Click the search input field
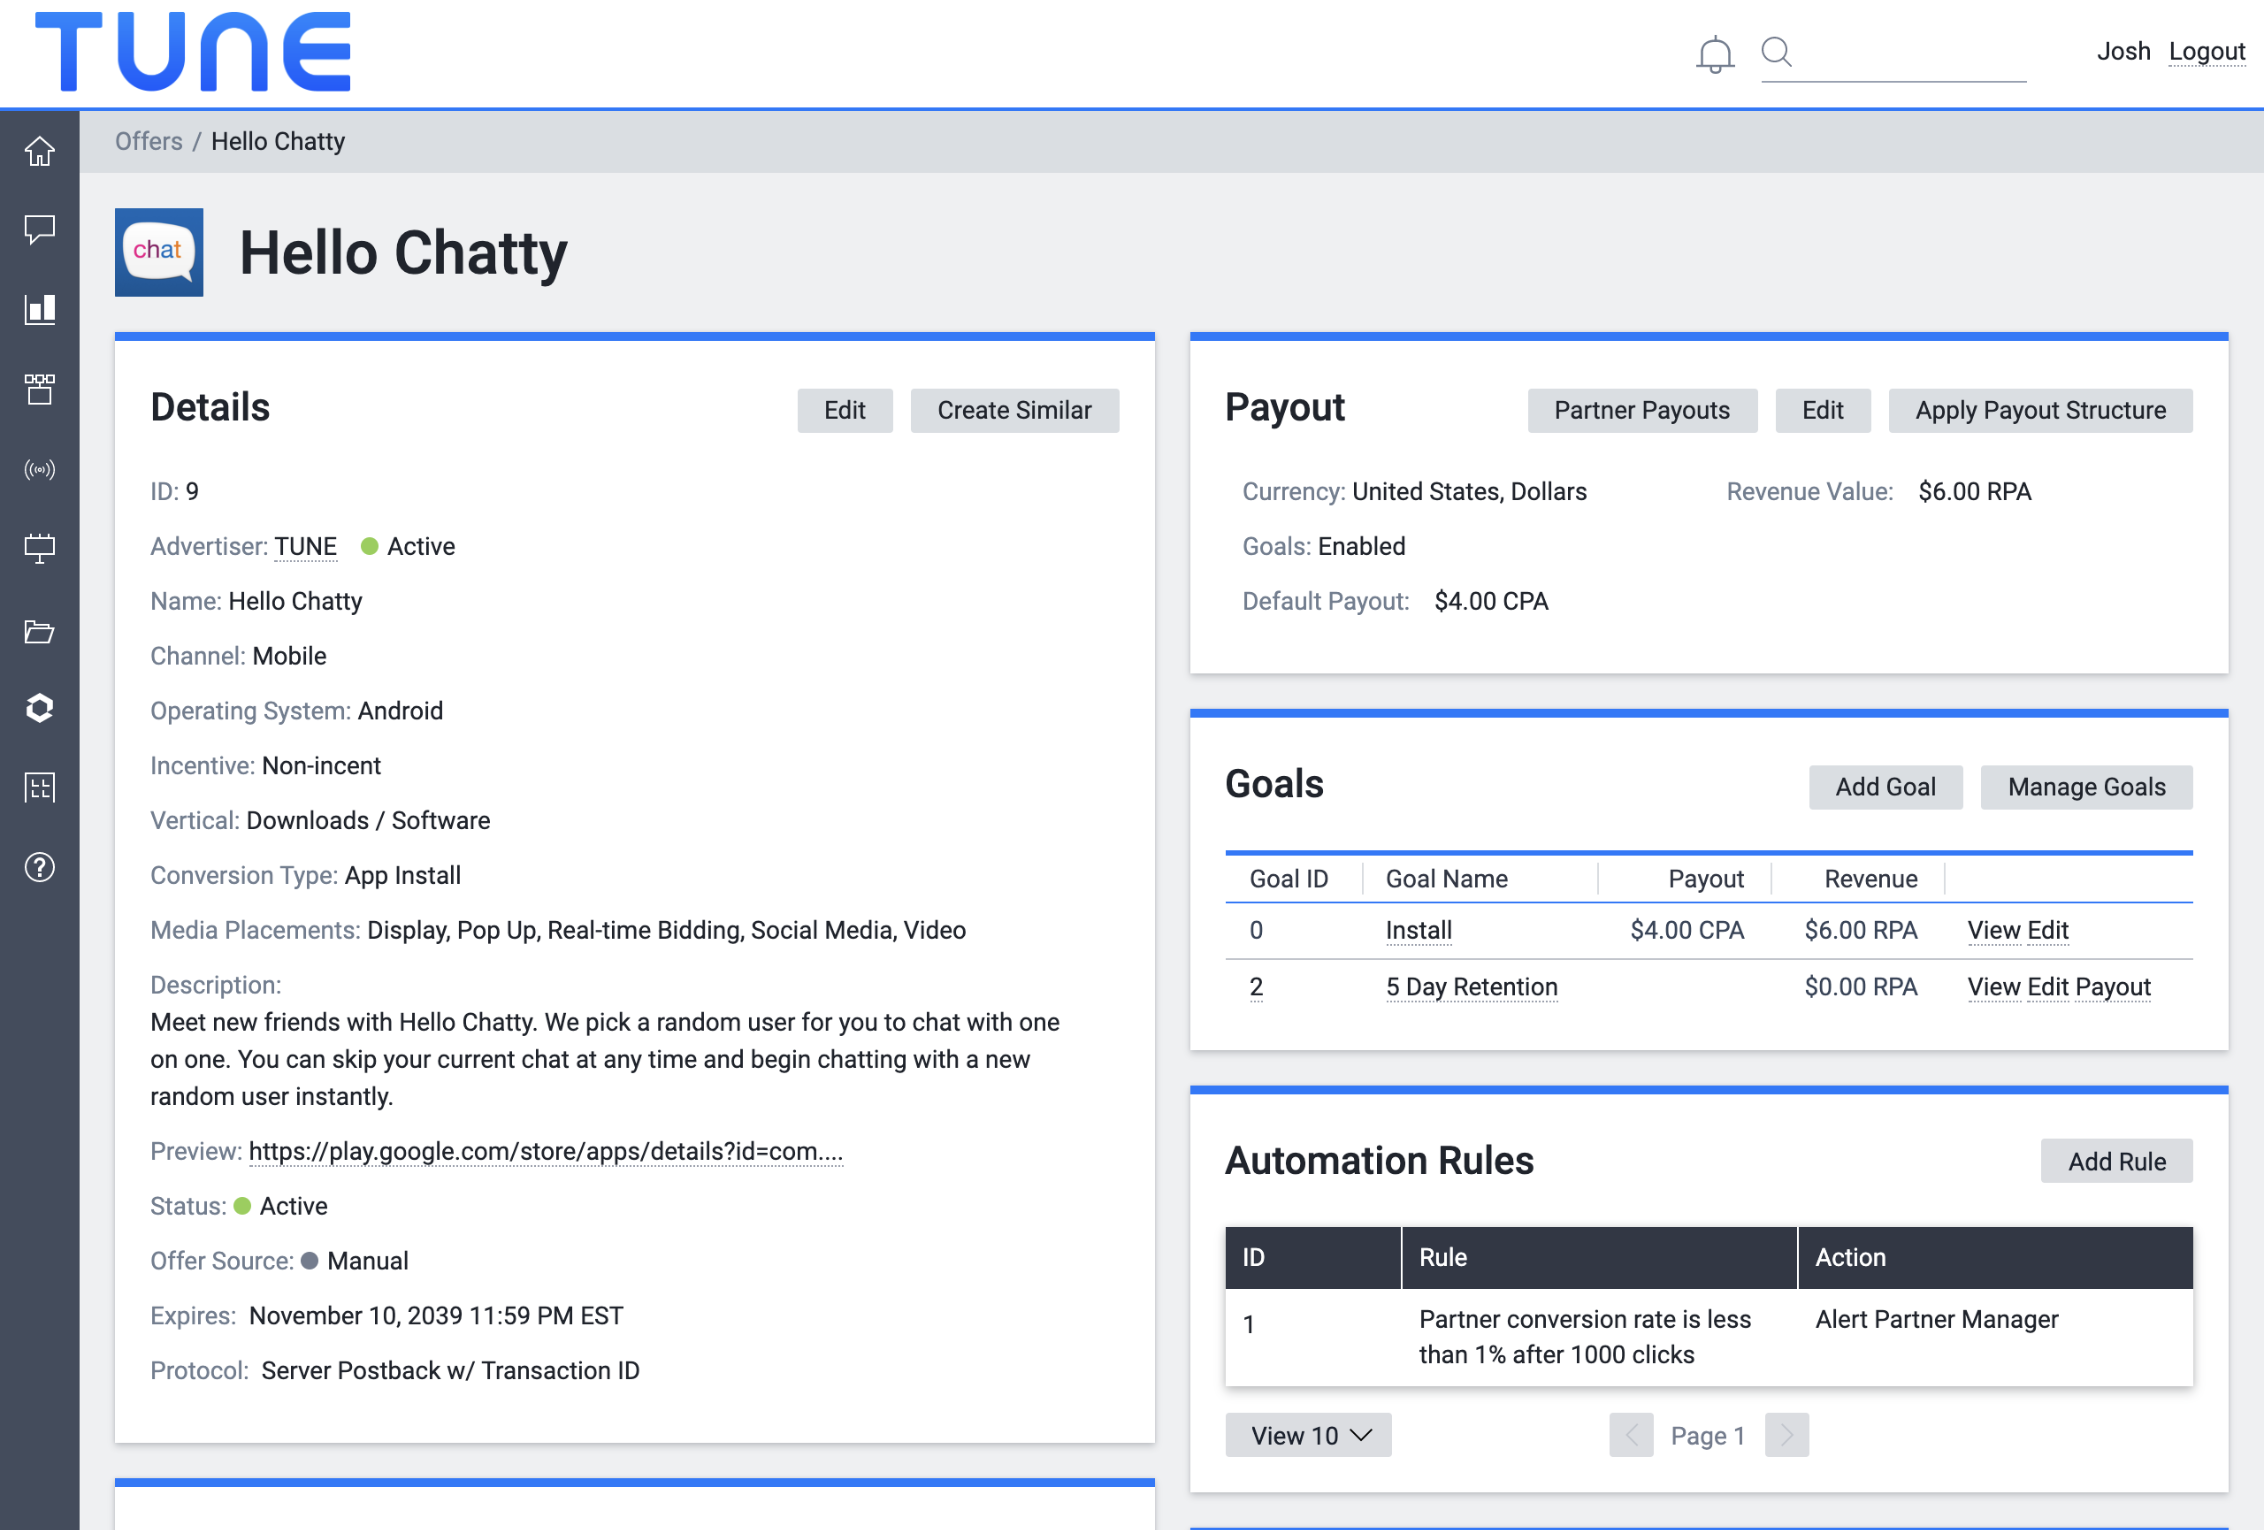This screenshot has width=2264, height=1530. 1910,54
